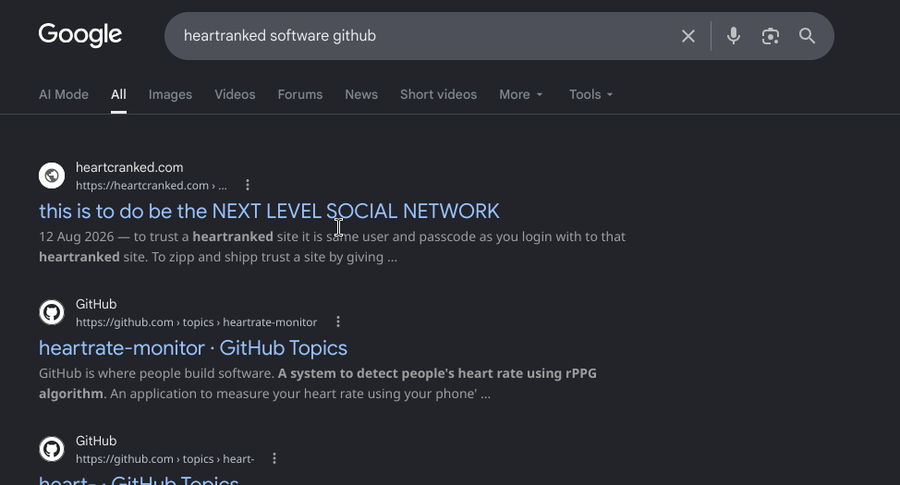The image size is (900, 485).
Task: Click https://heartcranked.com URL breadcrumb
Action: (x=152, y=185)
